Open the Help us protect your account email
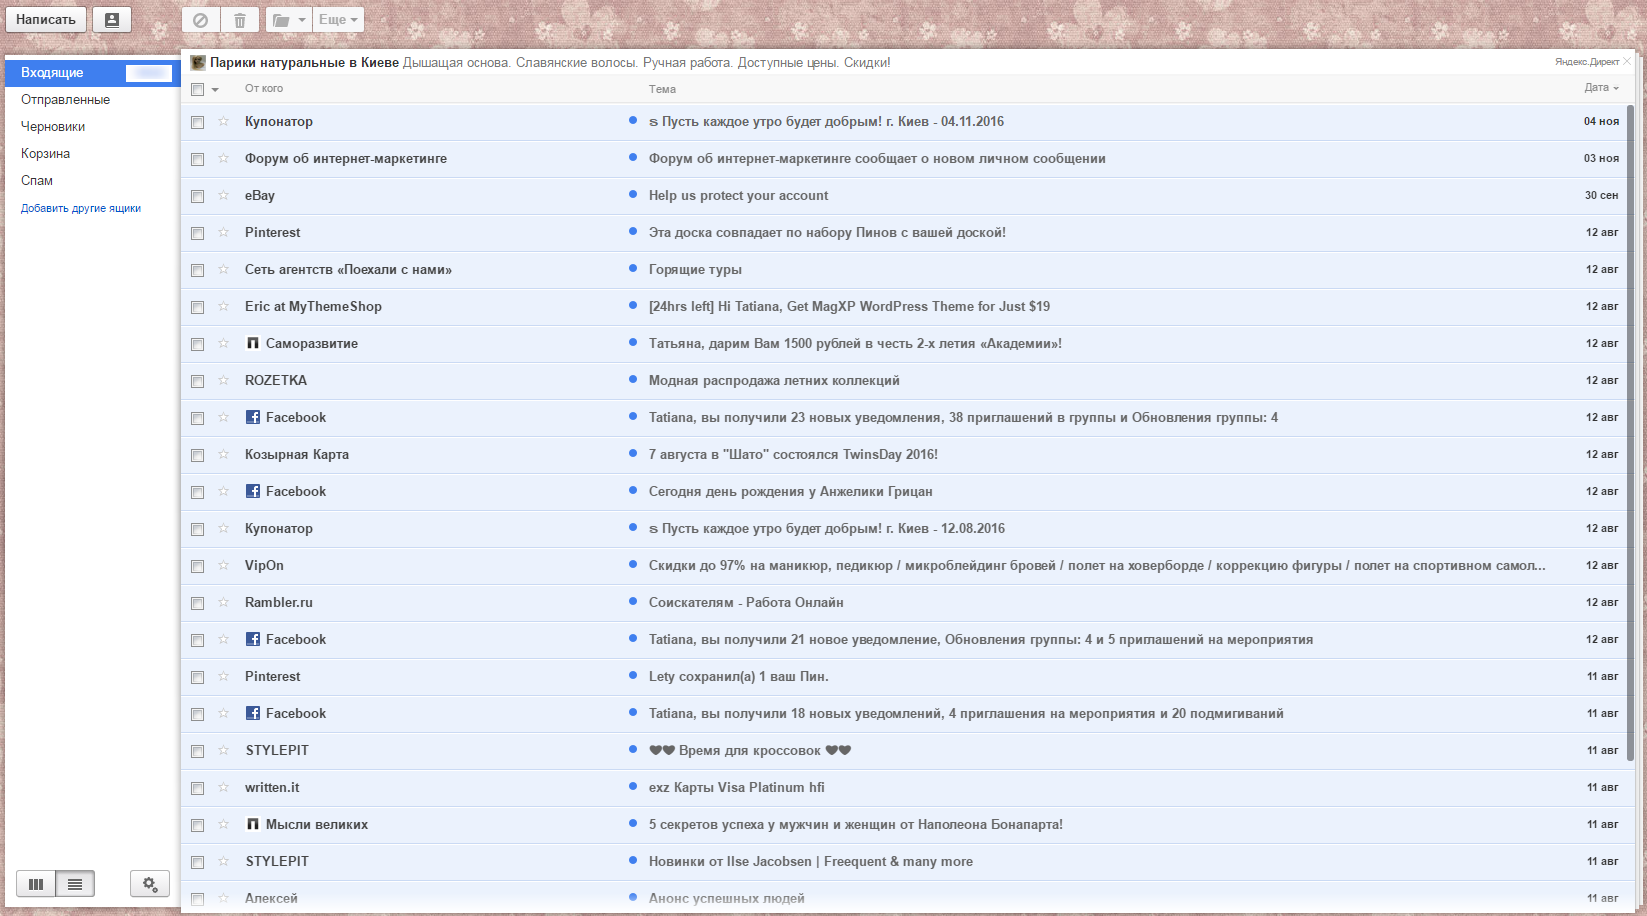 point(738,195)
